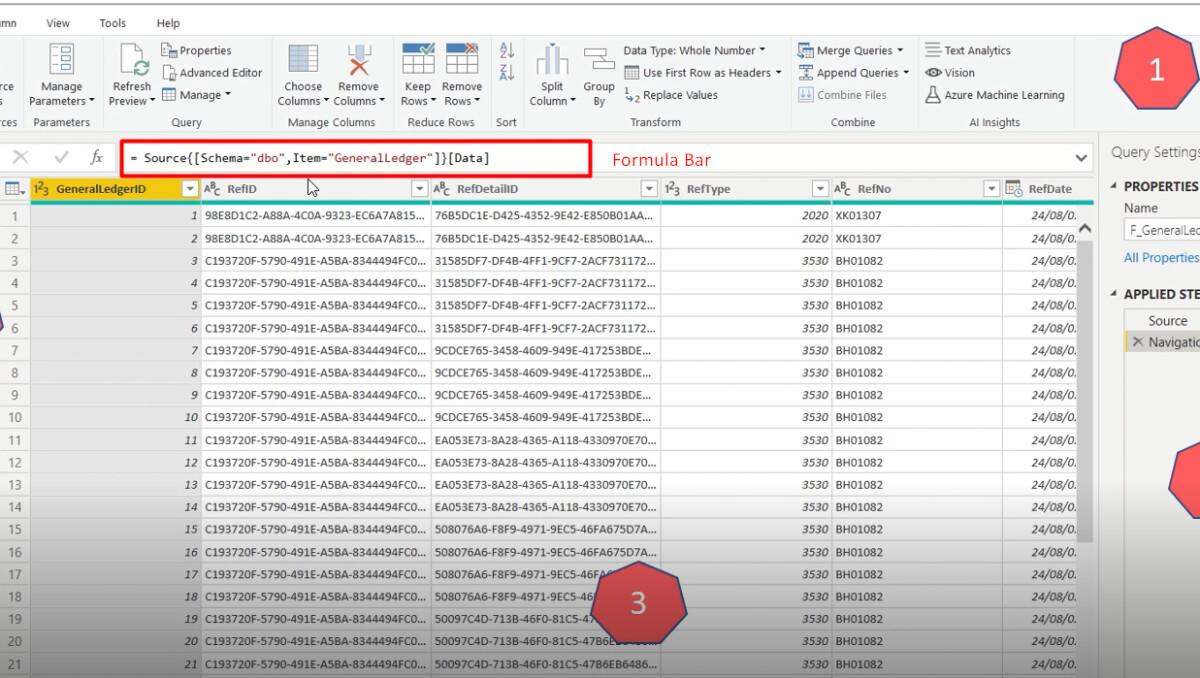Open the View menu
The height and width of the screenshot is (678, 1200).
pyautogui.click(x=57, y=22)
